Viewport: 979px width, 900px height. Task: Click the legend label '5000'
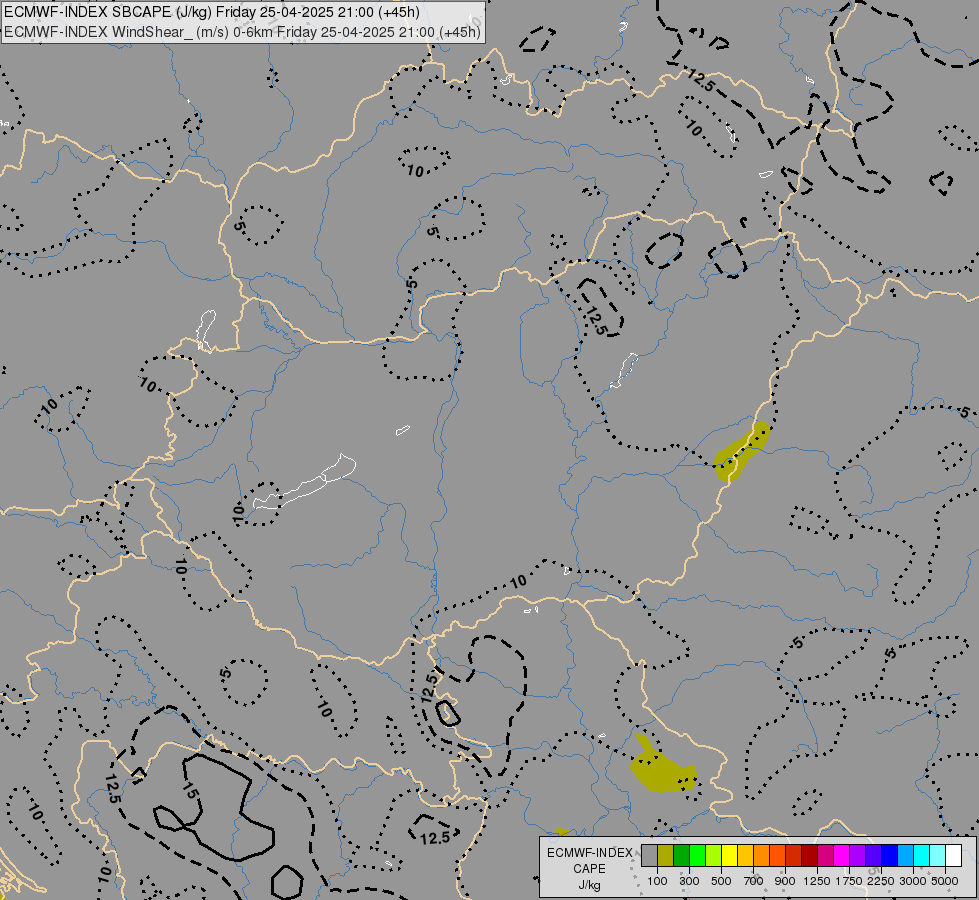pyautogui.click(x=945, y=881)
